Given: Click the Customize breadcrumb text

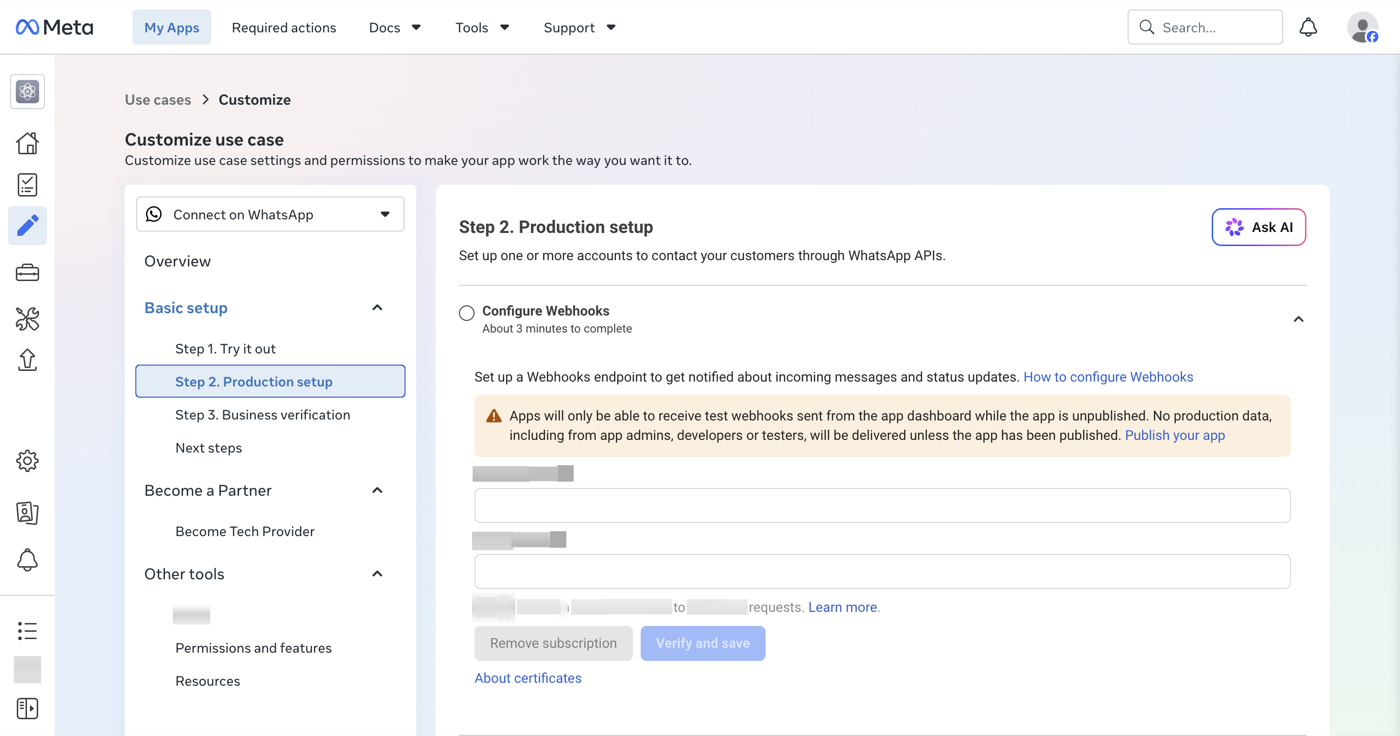Looking at the screenshot, I should (255, 100).
